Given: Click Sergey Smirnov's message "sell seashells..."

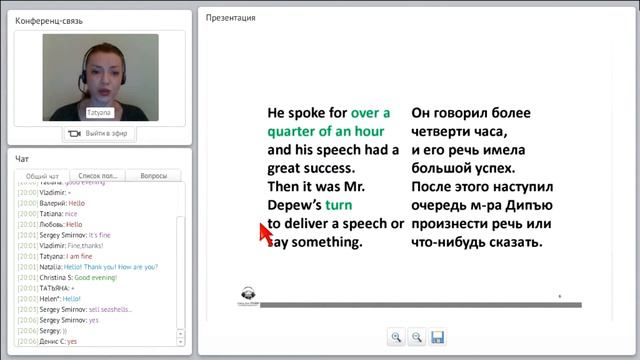Looking at the screenshot, I should [75, 309].
